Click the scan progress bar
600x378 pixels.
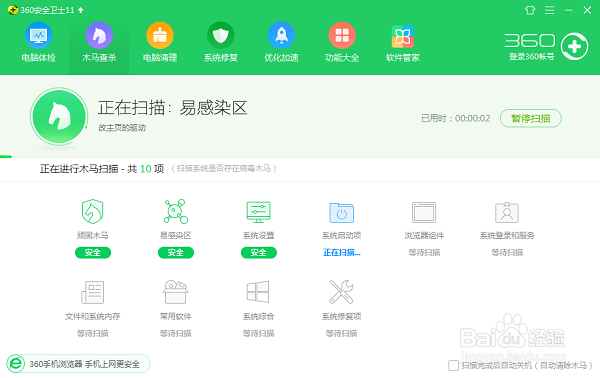pos(300,156)
